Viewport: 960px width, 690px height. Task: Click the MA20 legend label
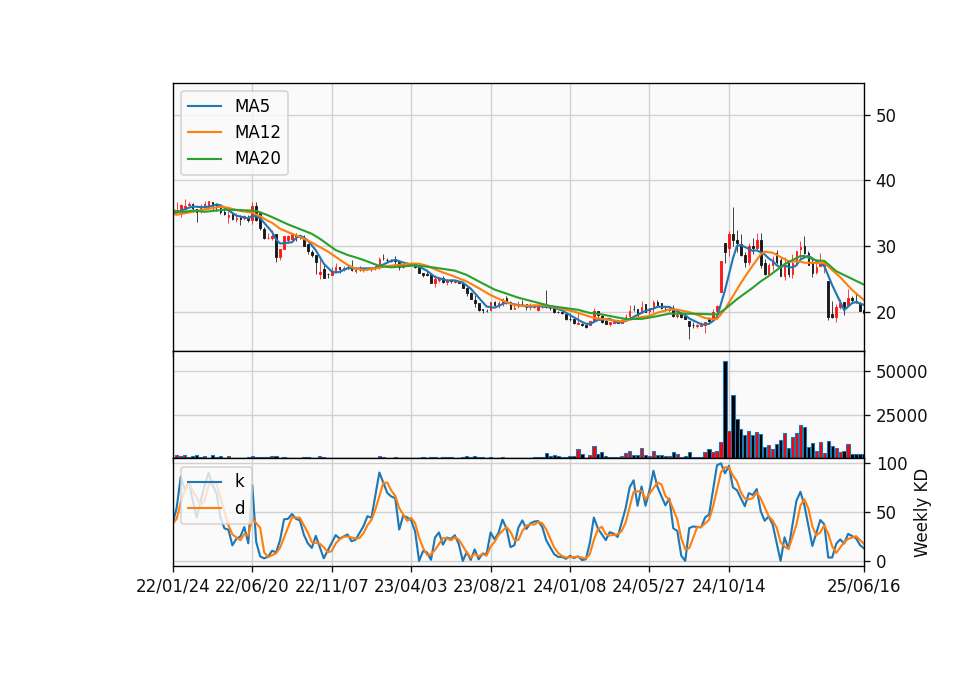point(257,159)
